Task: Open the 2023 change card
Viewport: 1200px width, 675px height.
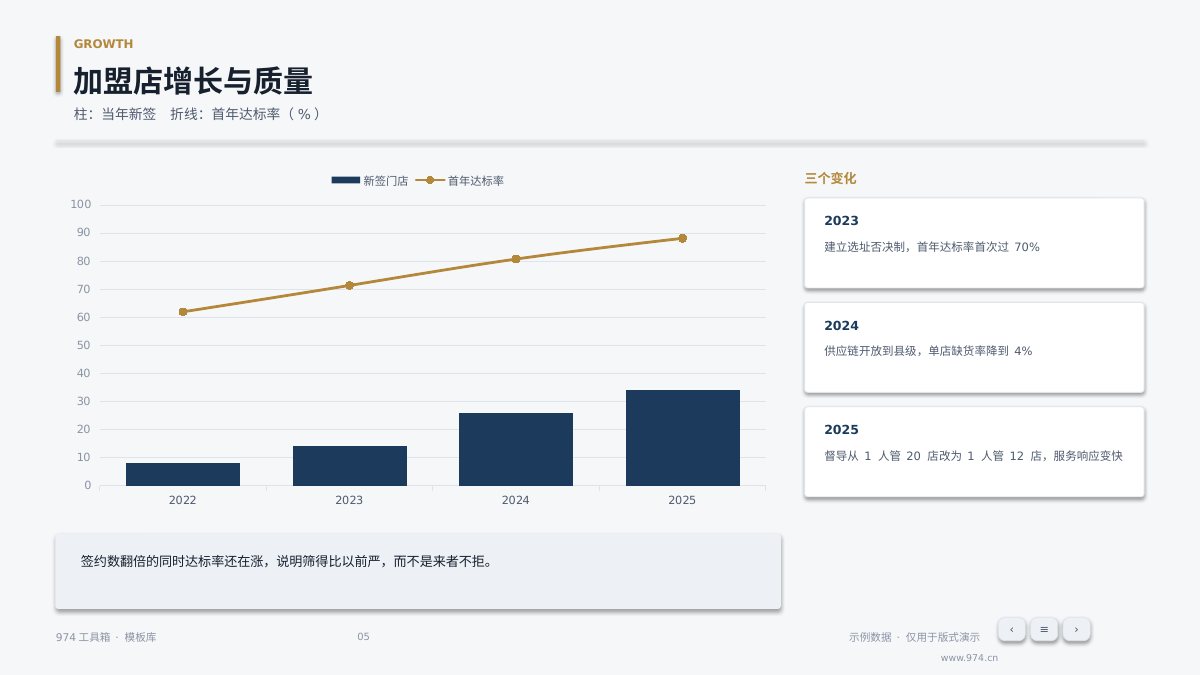Action: point(974,243)
